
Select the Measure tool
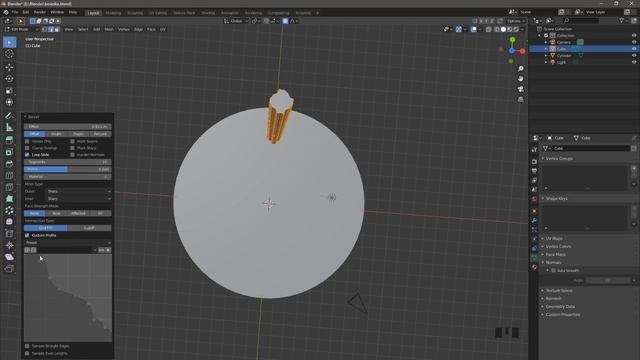(x=9, y=128)
